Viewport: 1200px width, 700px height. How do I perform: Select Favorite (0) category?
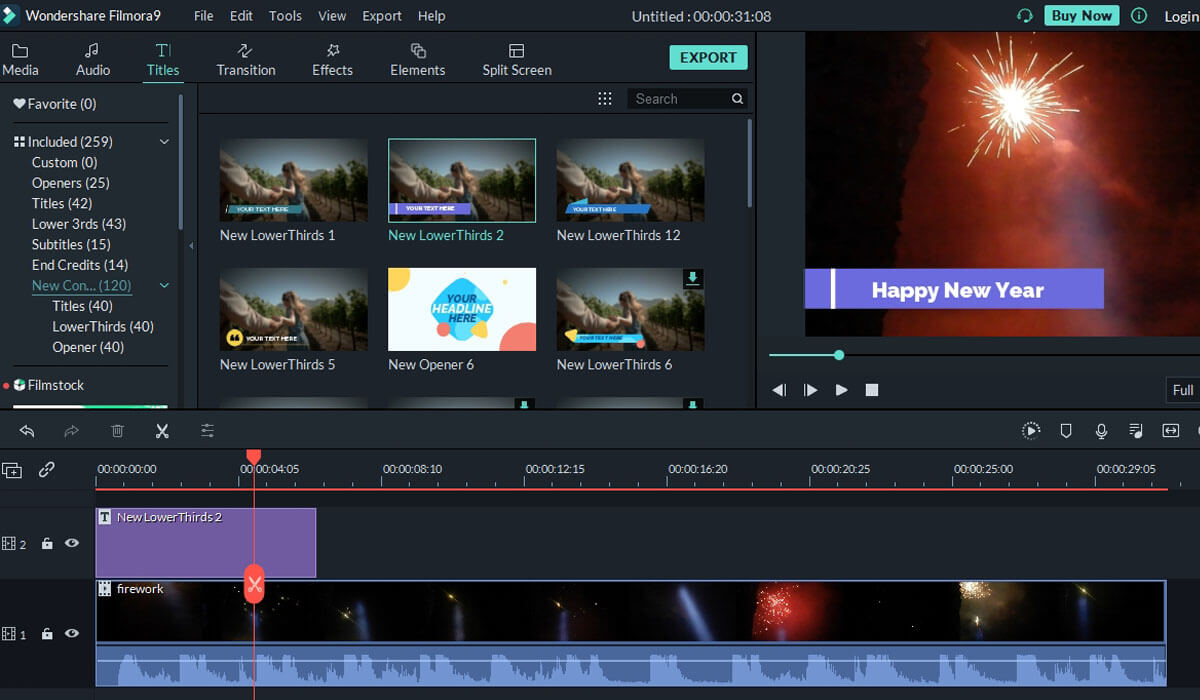pyautogui.click(x=55, y=104)
